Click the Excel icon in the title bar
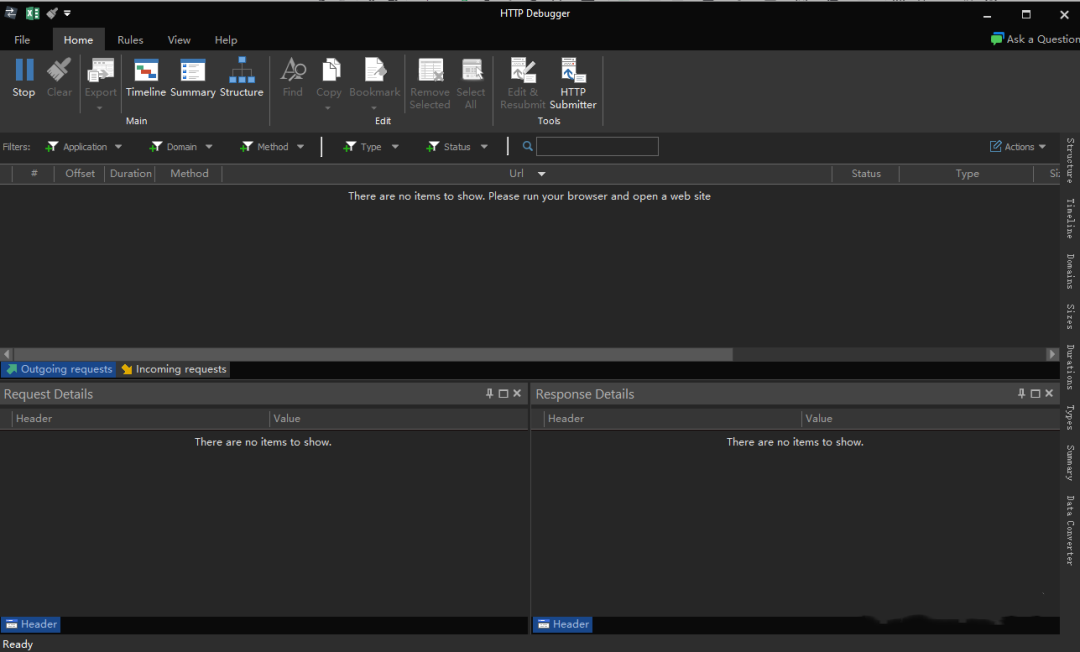 click(x=32, y=13)
